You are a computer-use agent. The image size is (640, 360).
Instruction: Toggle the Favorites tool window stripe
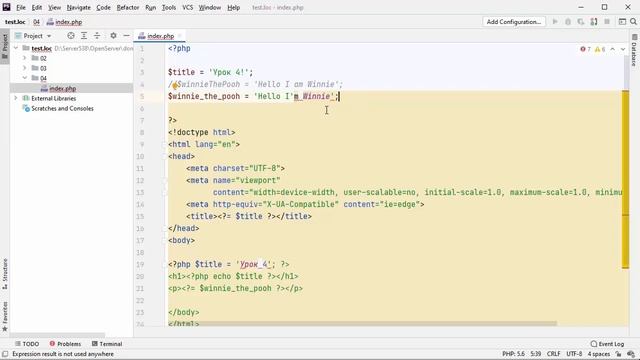coord(4,316)
